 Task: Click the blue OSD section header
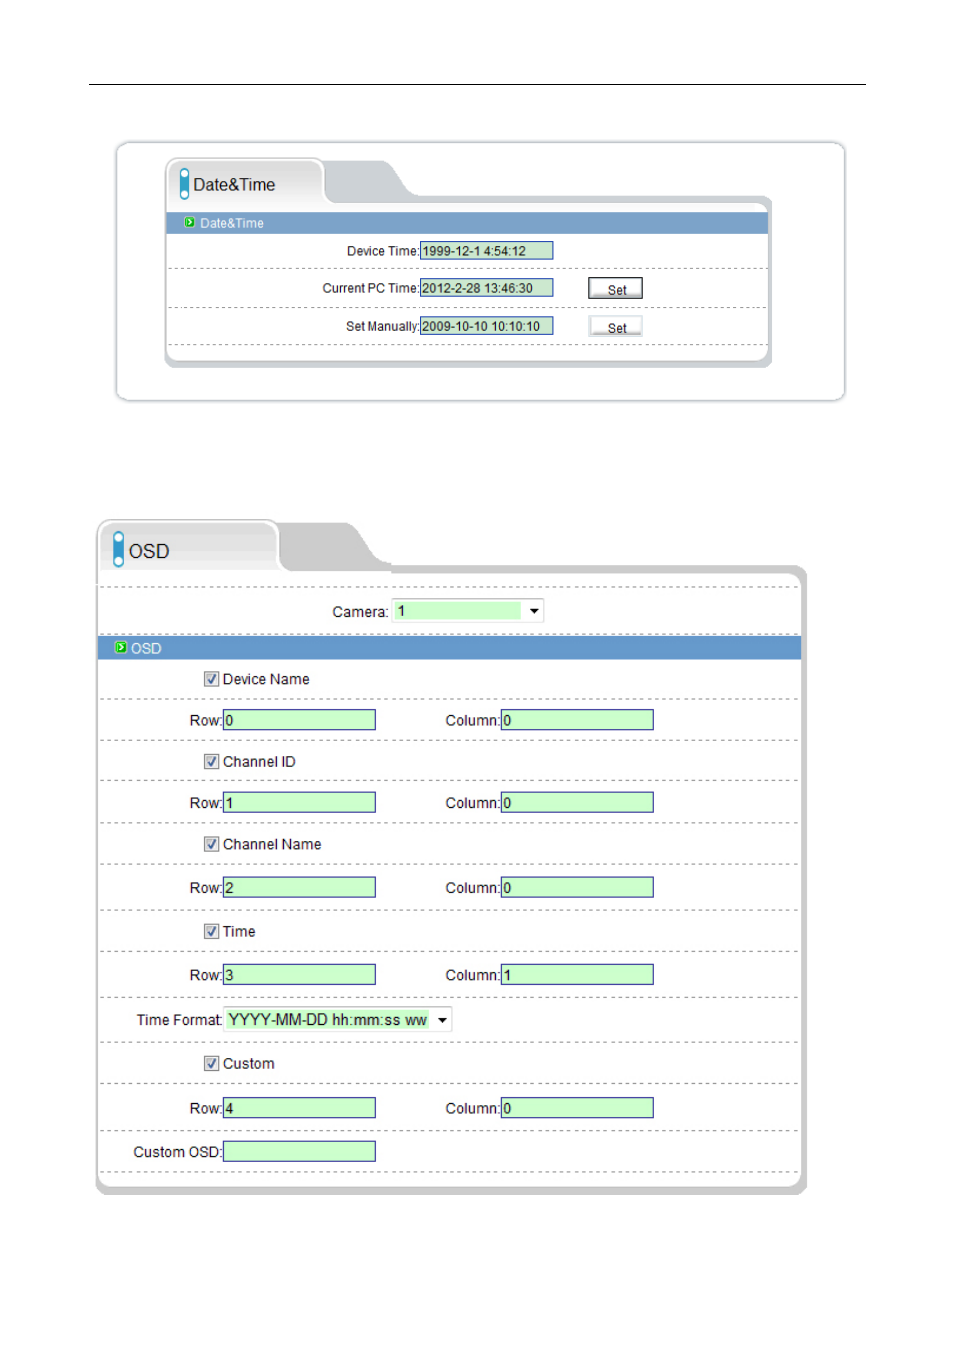click(x=450, y=648)
